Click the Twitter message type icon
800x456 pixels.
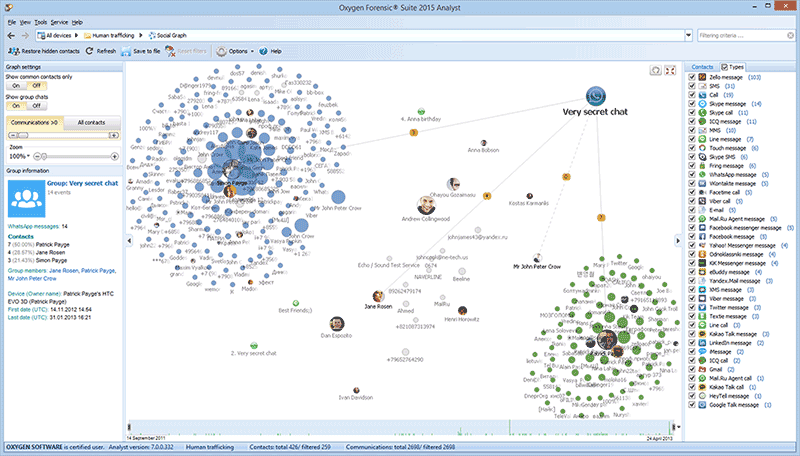pos(702,307)
